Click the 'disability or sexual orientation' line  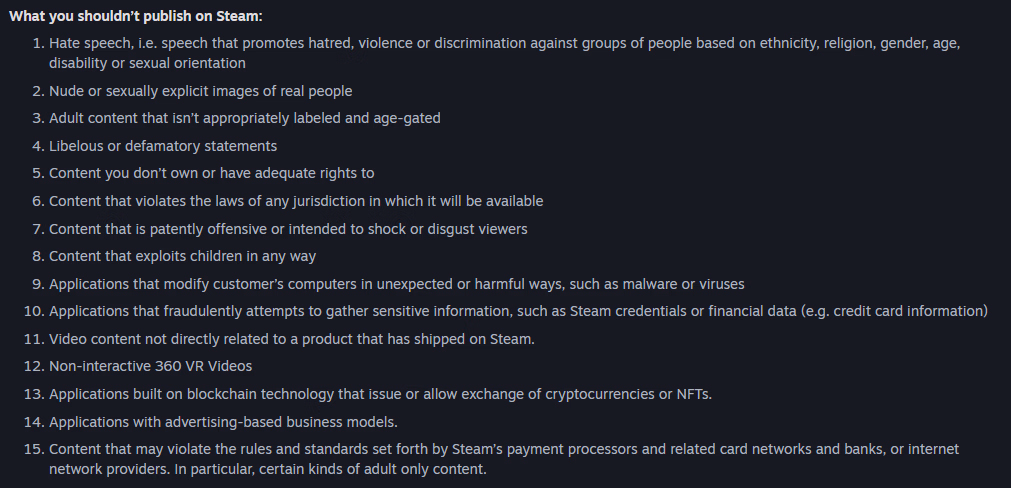point(147,63)
